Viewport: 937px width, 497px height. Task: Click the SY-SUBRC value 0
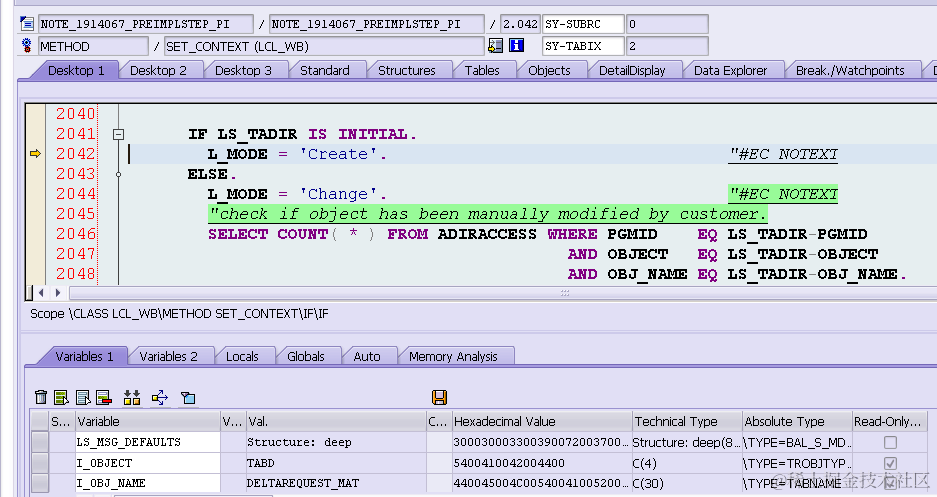667,24
